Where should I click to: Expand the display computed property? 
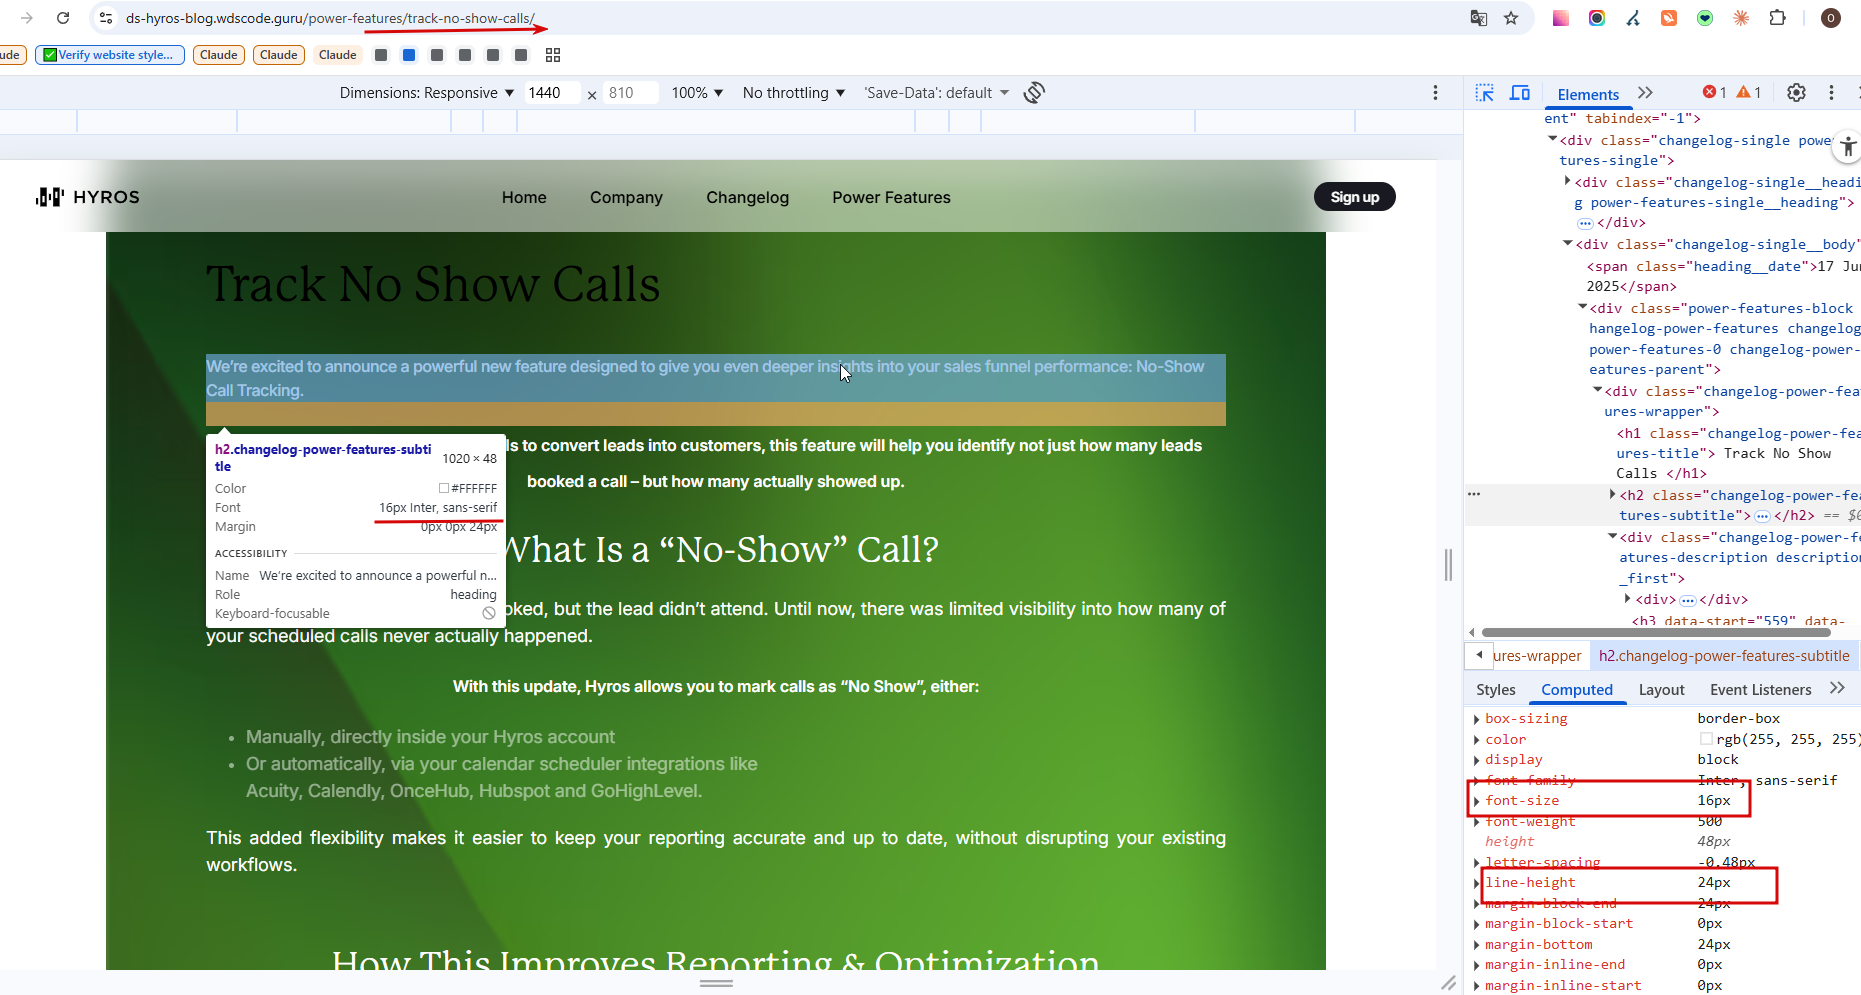pos(1476,760)
